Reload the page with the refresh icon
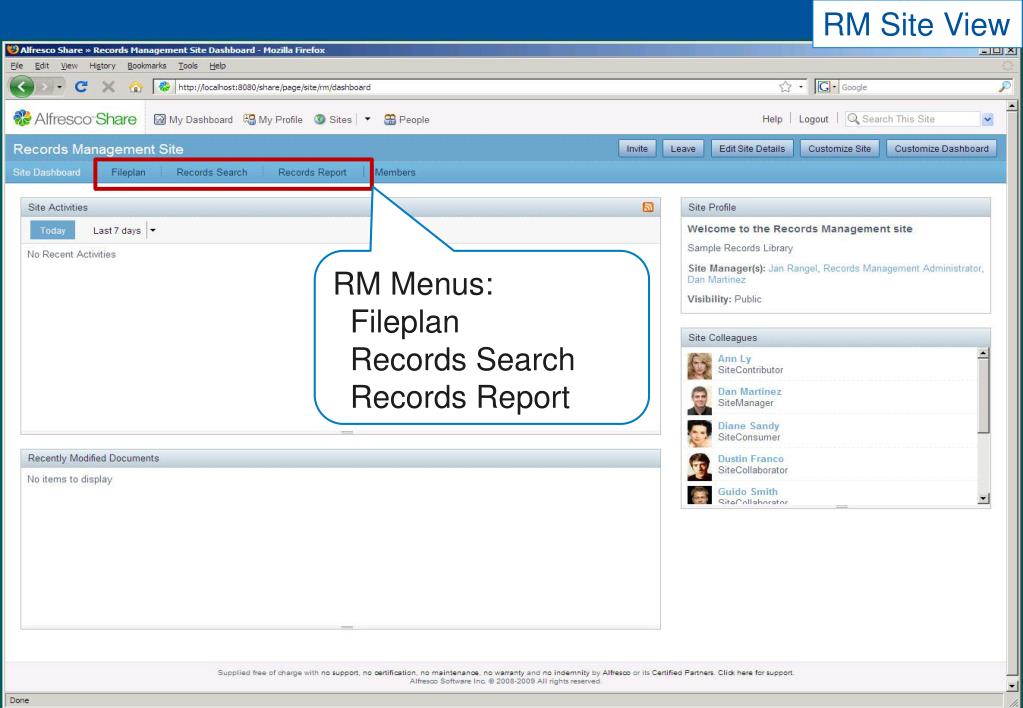This screenshot has height=708, width=1023. coord(81,86)
